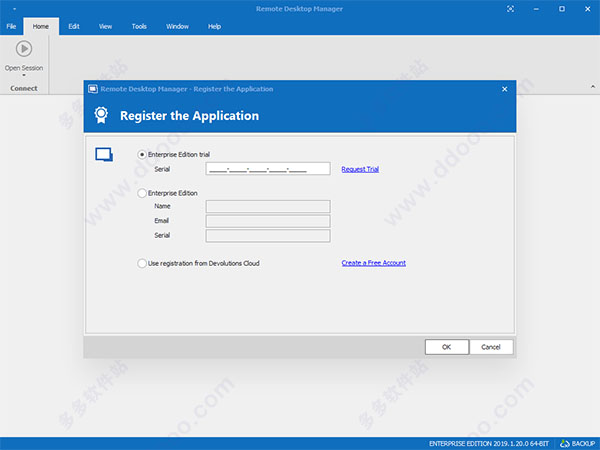The height and width of the screenshot is (450, 600).
Task: Click the Open Session play icon
Action: point(24,49)
